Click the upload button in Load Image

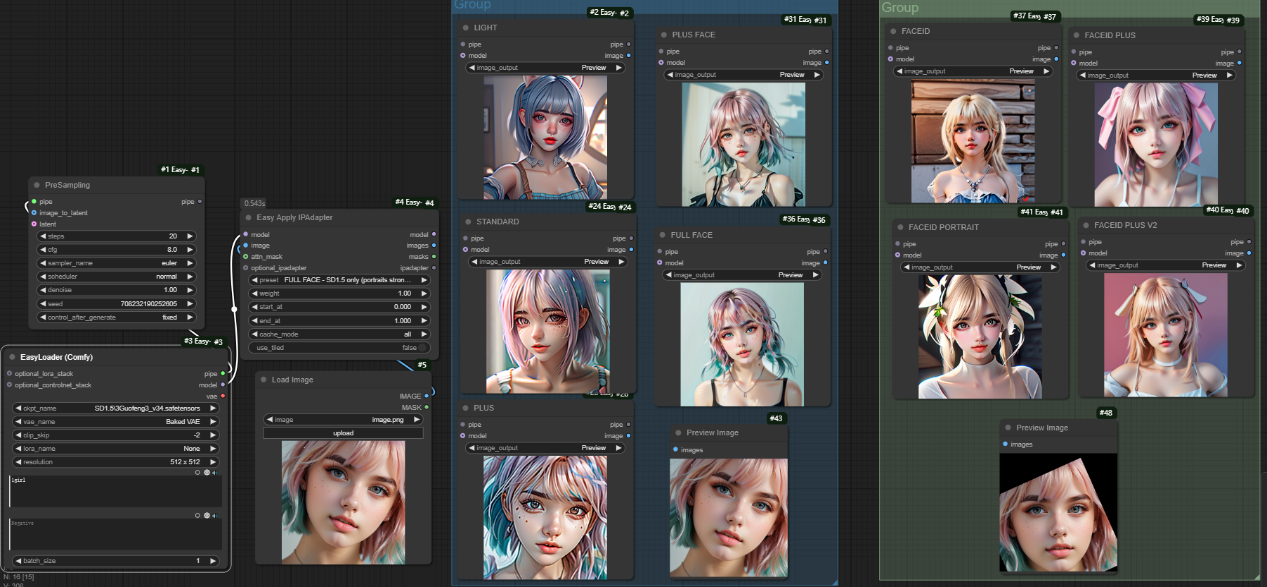(343, 433)
